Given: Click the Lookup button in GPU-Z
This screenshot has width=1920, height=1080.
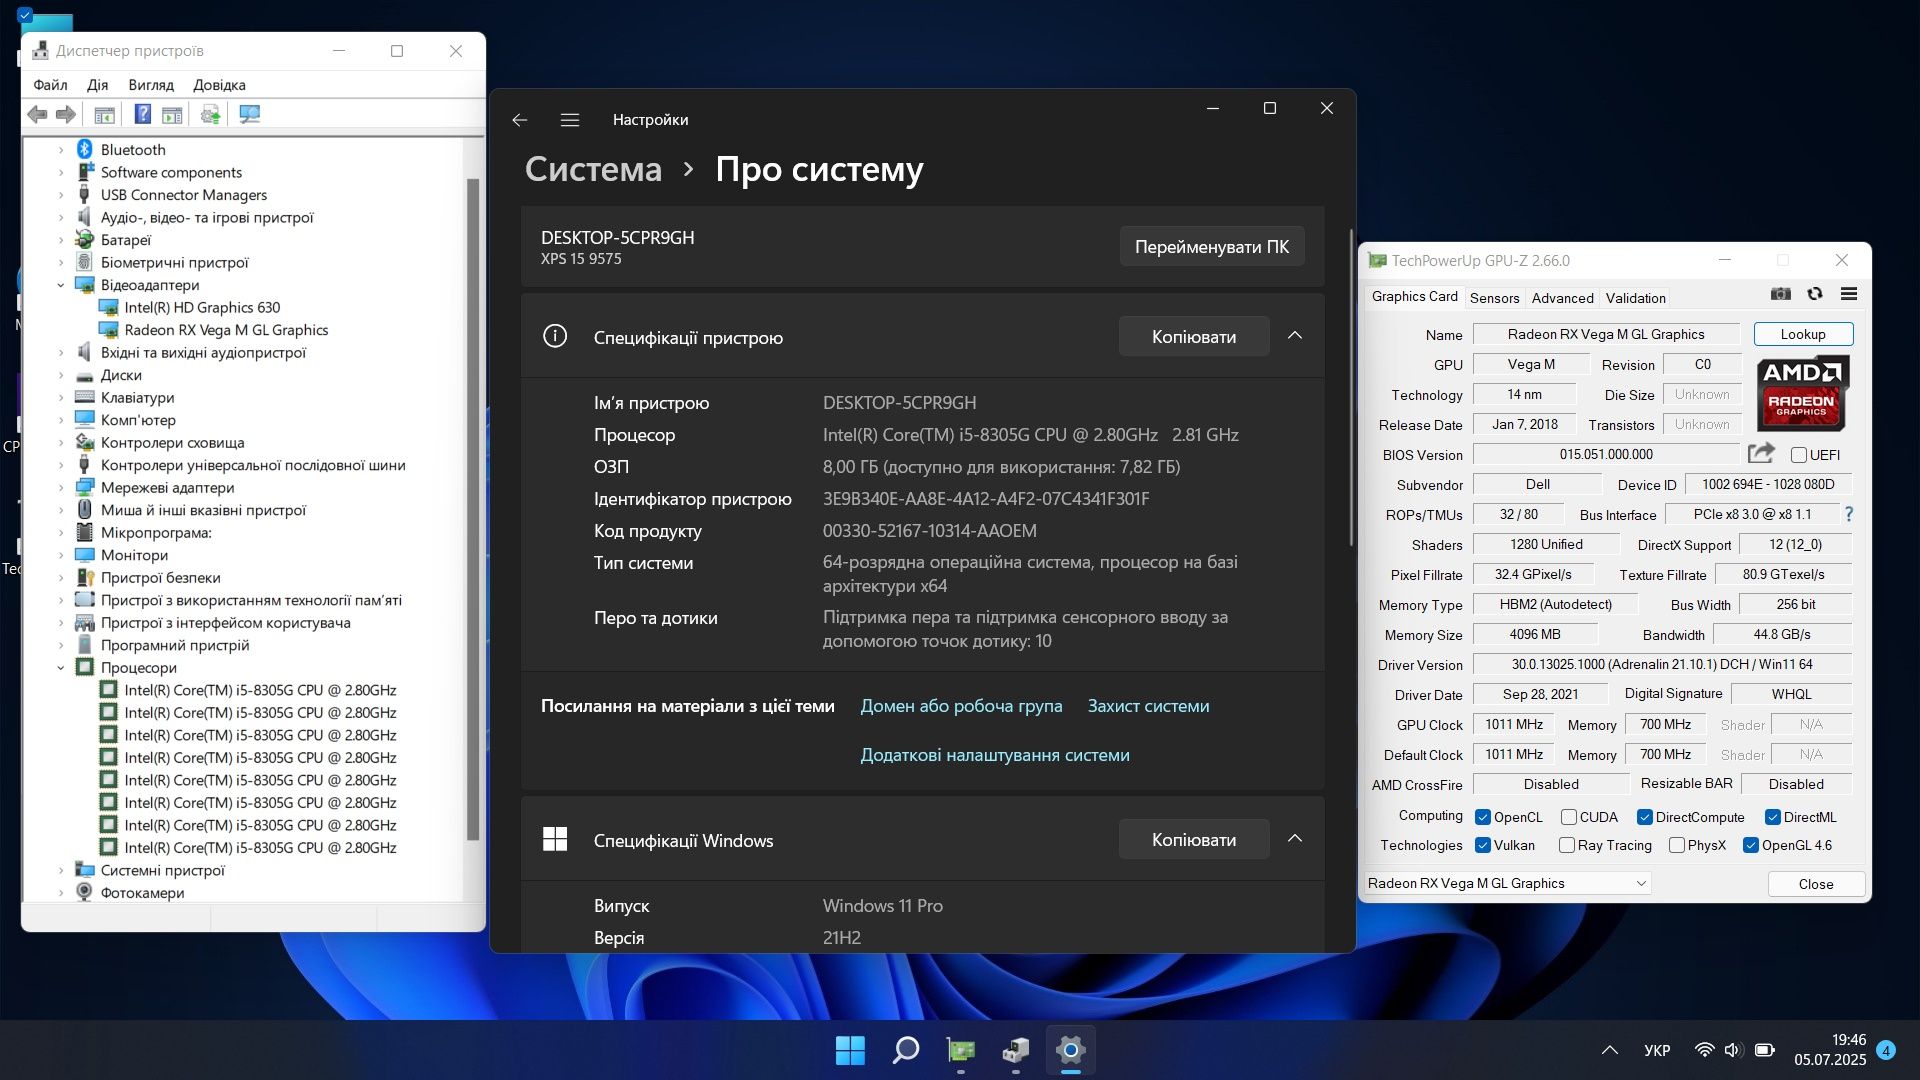Looking at the screenshot, I should [x=1802, y=334].
